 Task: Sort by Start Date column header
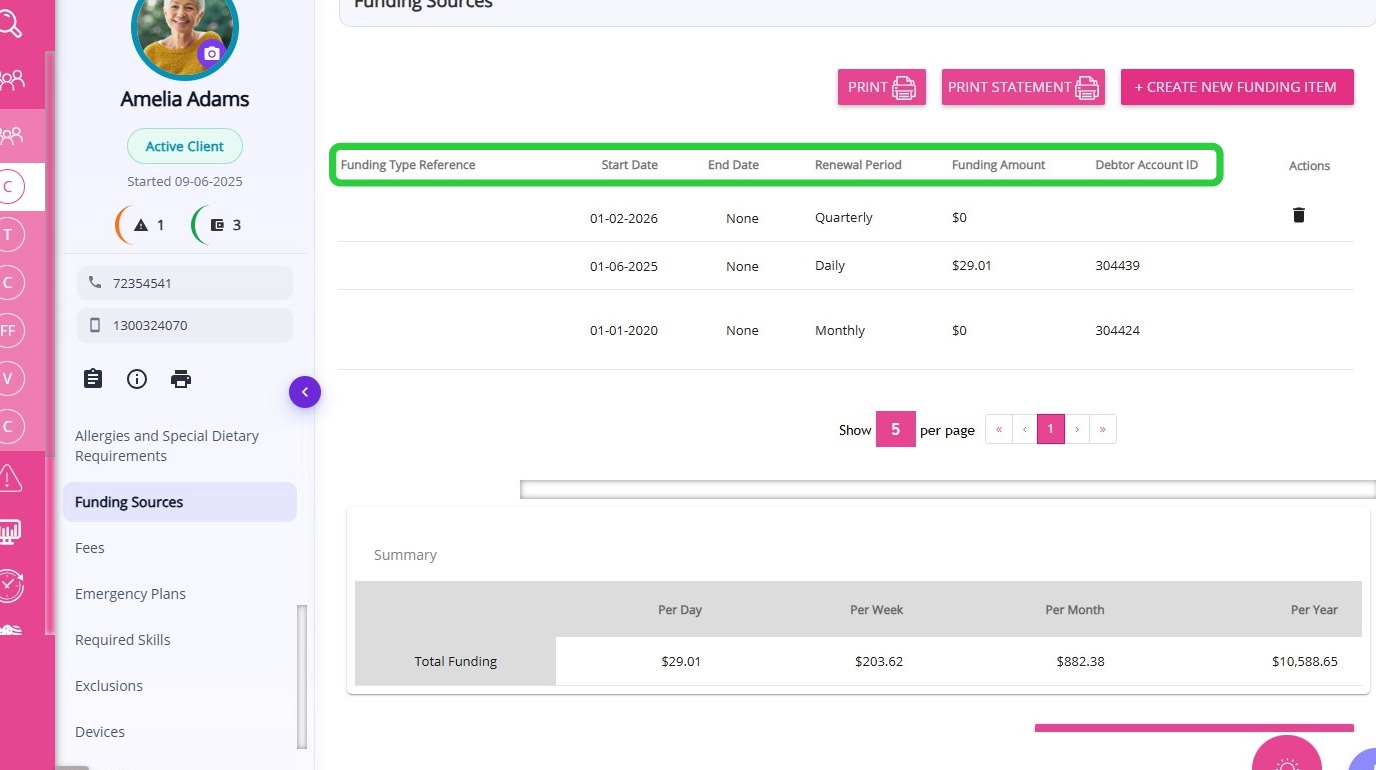[x=629, y=165]
